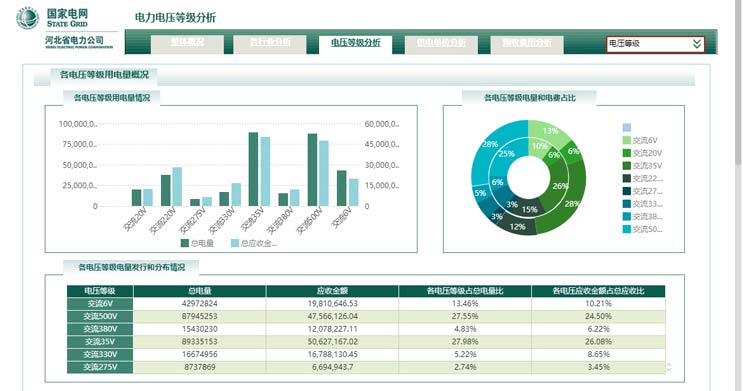Open the 各行业分析 tab
Viewport: 743px width, 391px height.
click(x=270, y=43)
